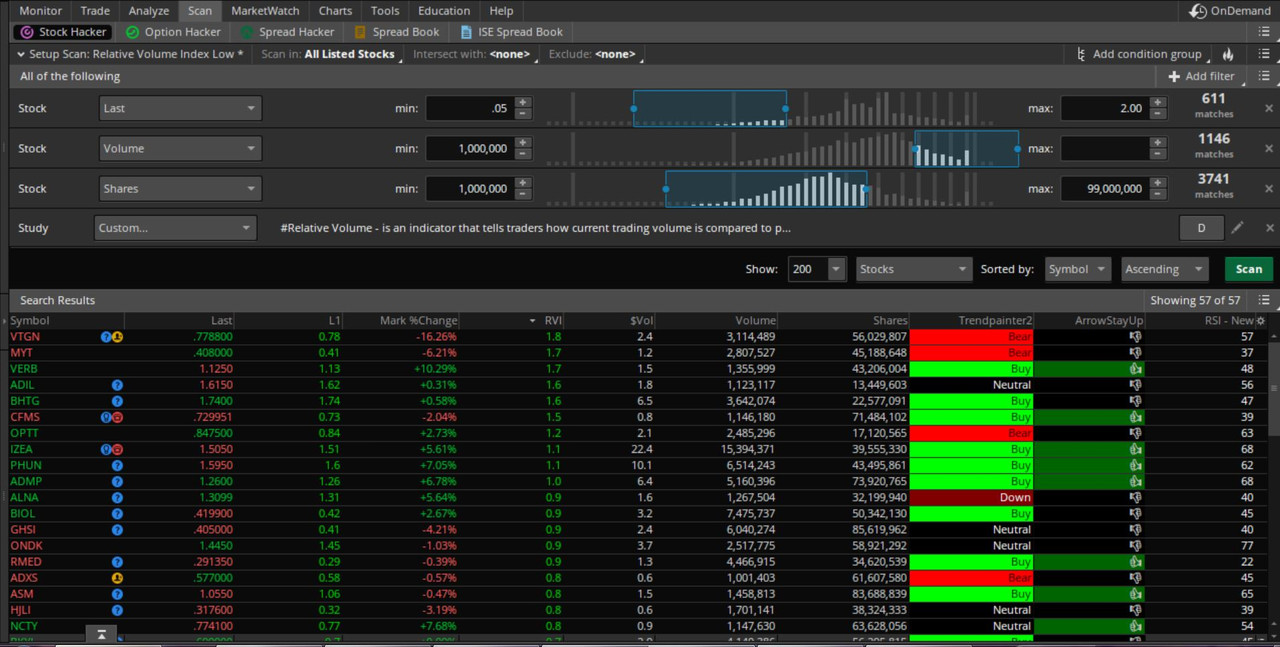Switch to the Option Hacker subtab
Screen dimensions: 1280x647
point(172,32)
